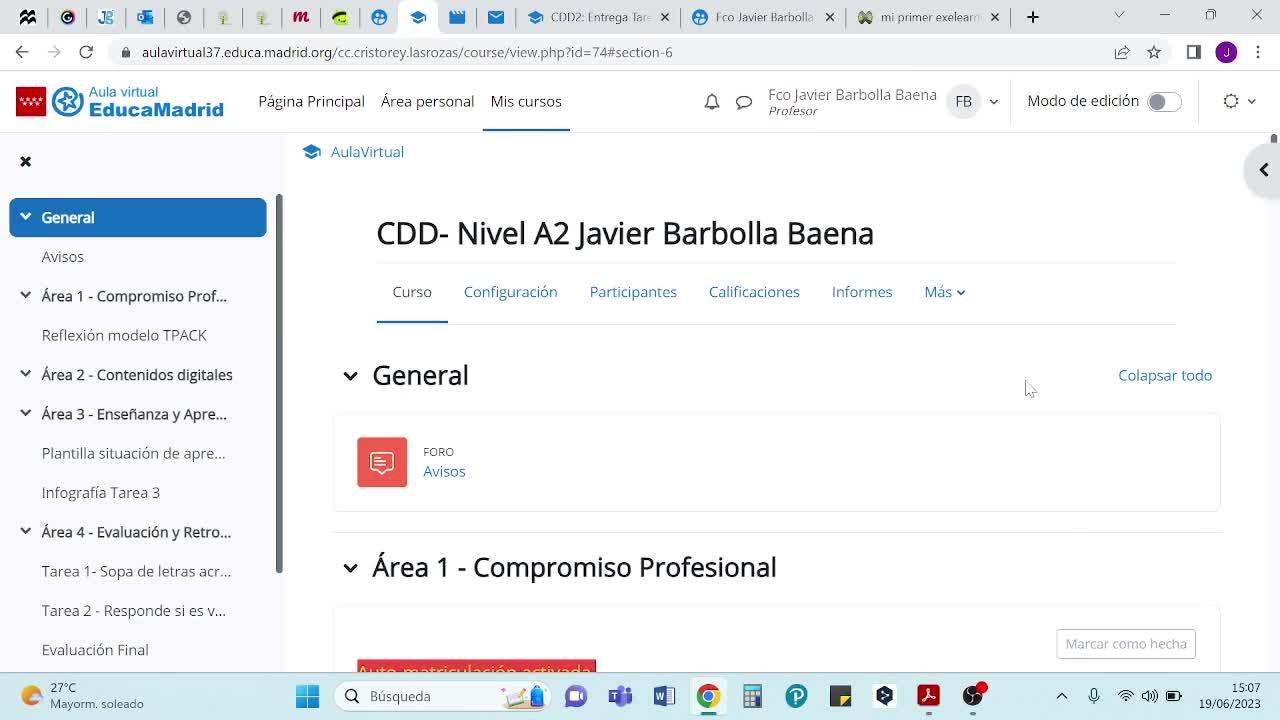Viewport: 1280px width, 720px height.
Task: Open Reflexión modelo TPACK in sidebar
Action: click(x=124, y=335)
